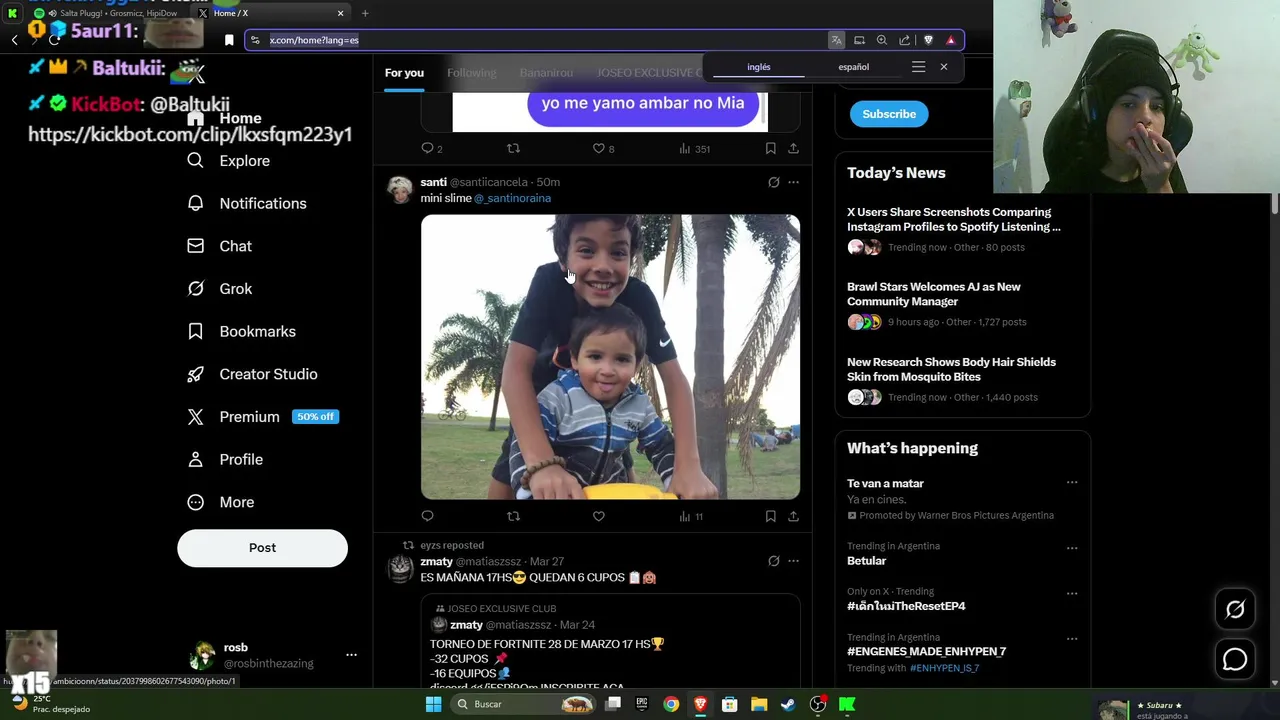Repost santi's mini slime post
Screen dimensions: 1280x720
point(513,516)
